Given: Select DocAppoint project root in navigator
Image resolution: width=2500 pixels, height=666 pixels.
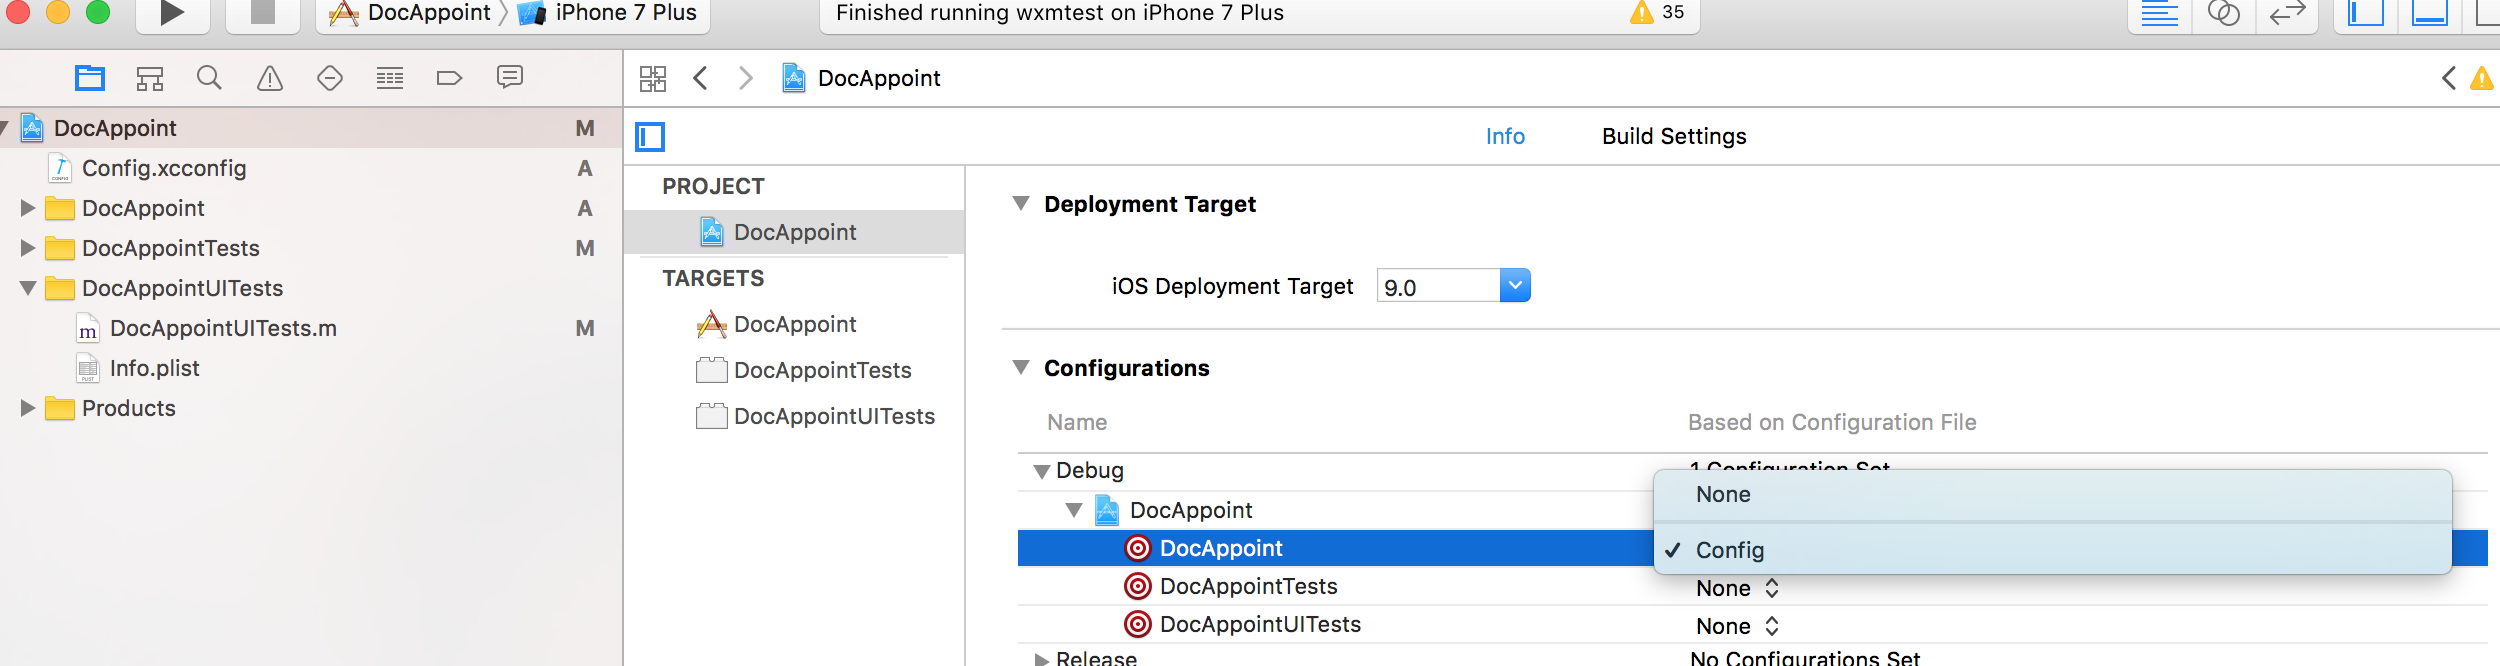Looking at the screenshot, I should coord(310,128).
